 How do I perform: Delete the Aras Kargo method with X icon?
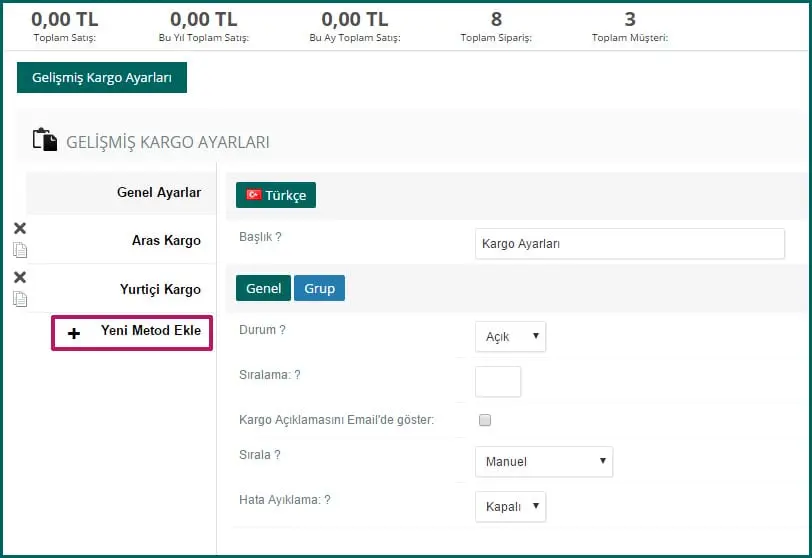pyautogui.click(x=20, y=228)
